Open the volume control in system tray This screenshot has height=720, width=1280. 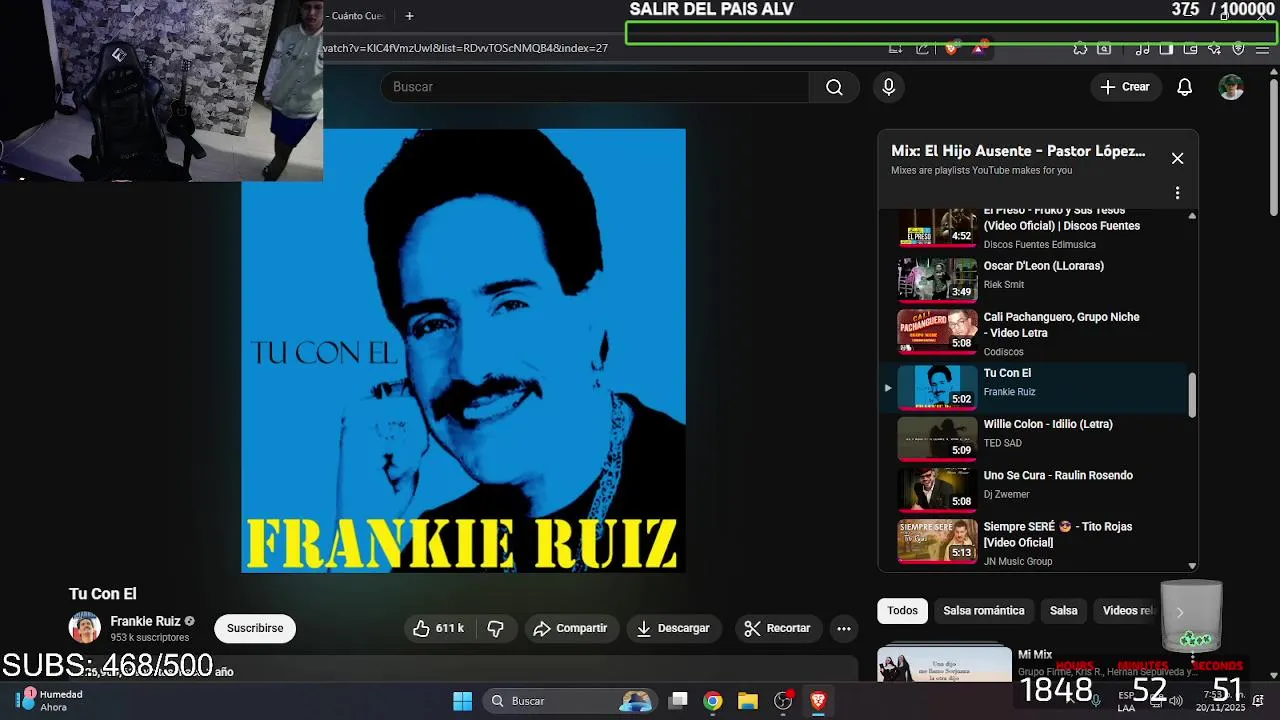tap(1175, 701)
